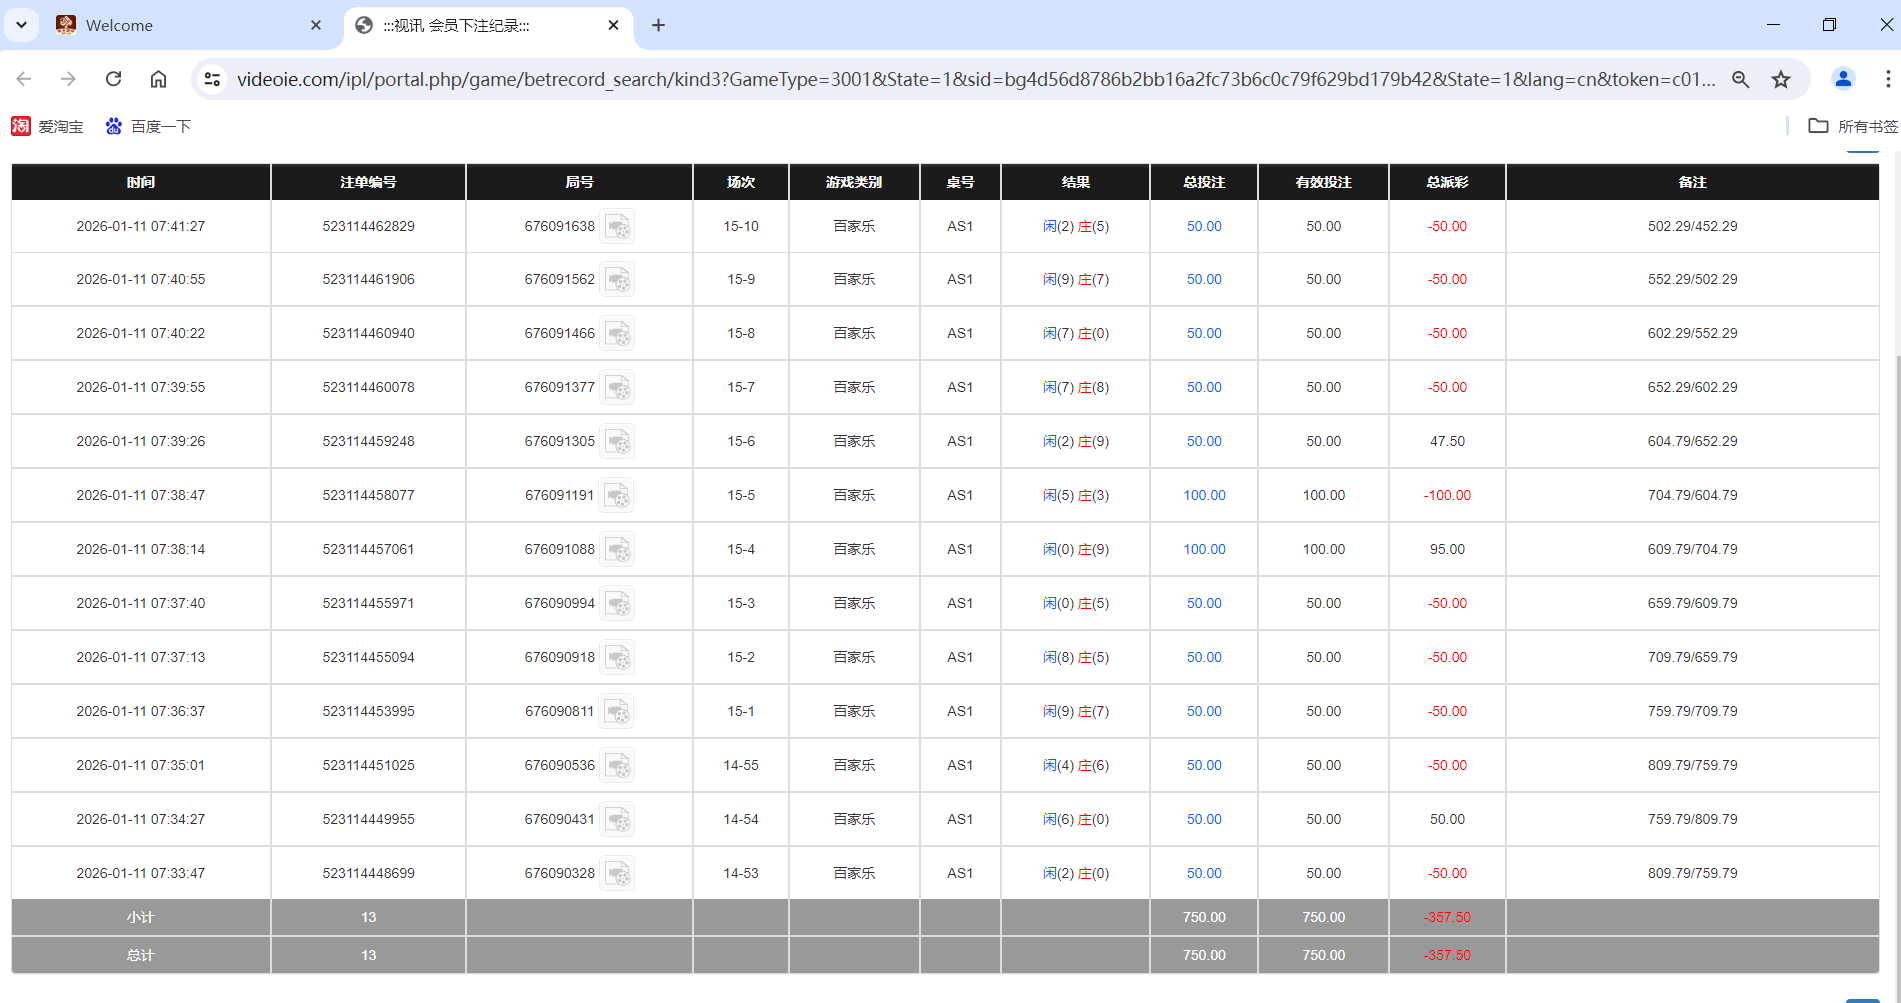Open a new browser tab
This screenshot has width=1901, height=1003.
click(658, 25)
